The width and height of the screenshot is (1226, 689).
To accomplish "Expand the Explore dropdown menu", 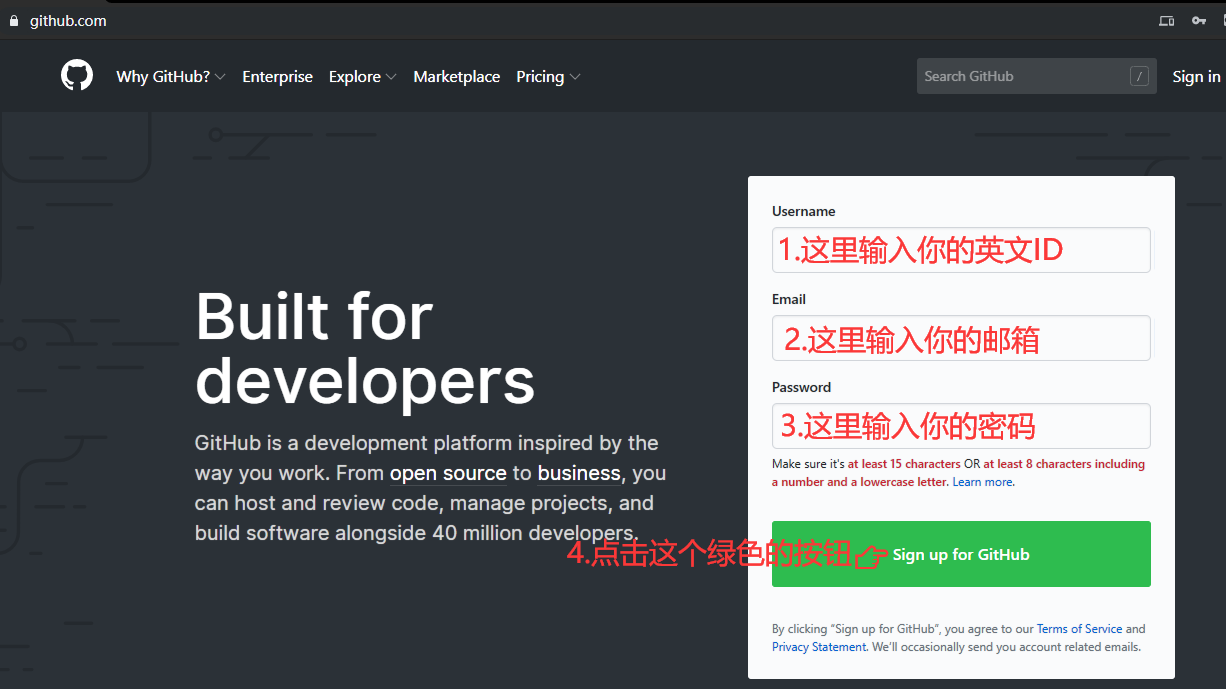I will 363,77.
